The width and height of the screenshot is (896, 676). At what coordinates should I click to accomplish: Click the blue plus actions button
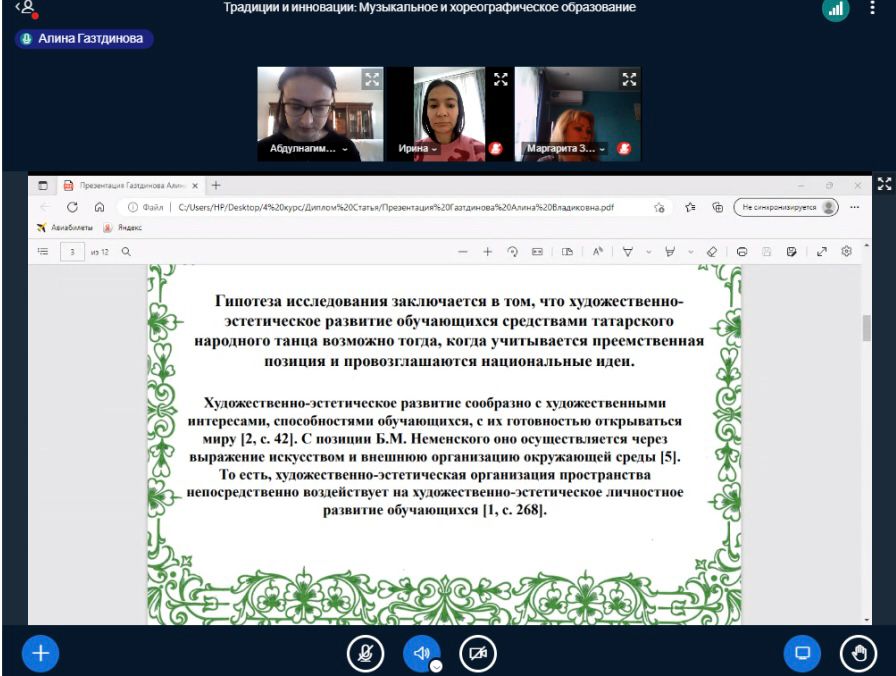coord(41,653)
